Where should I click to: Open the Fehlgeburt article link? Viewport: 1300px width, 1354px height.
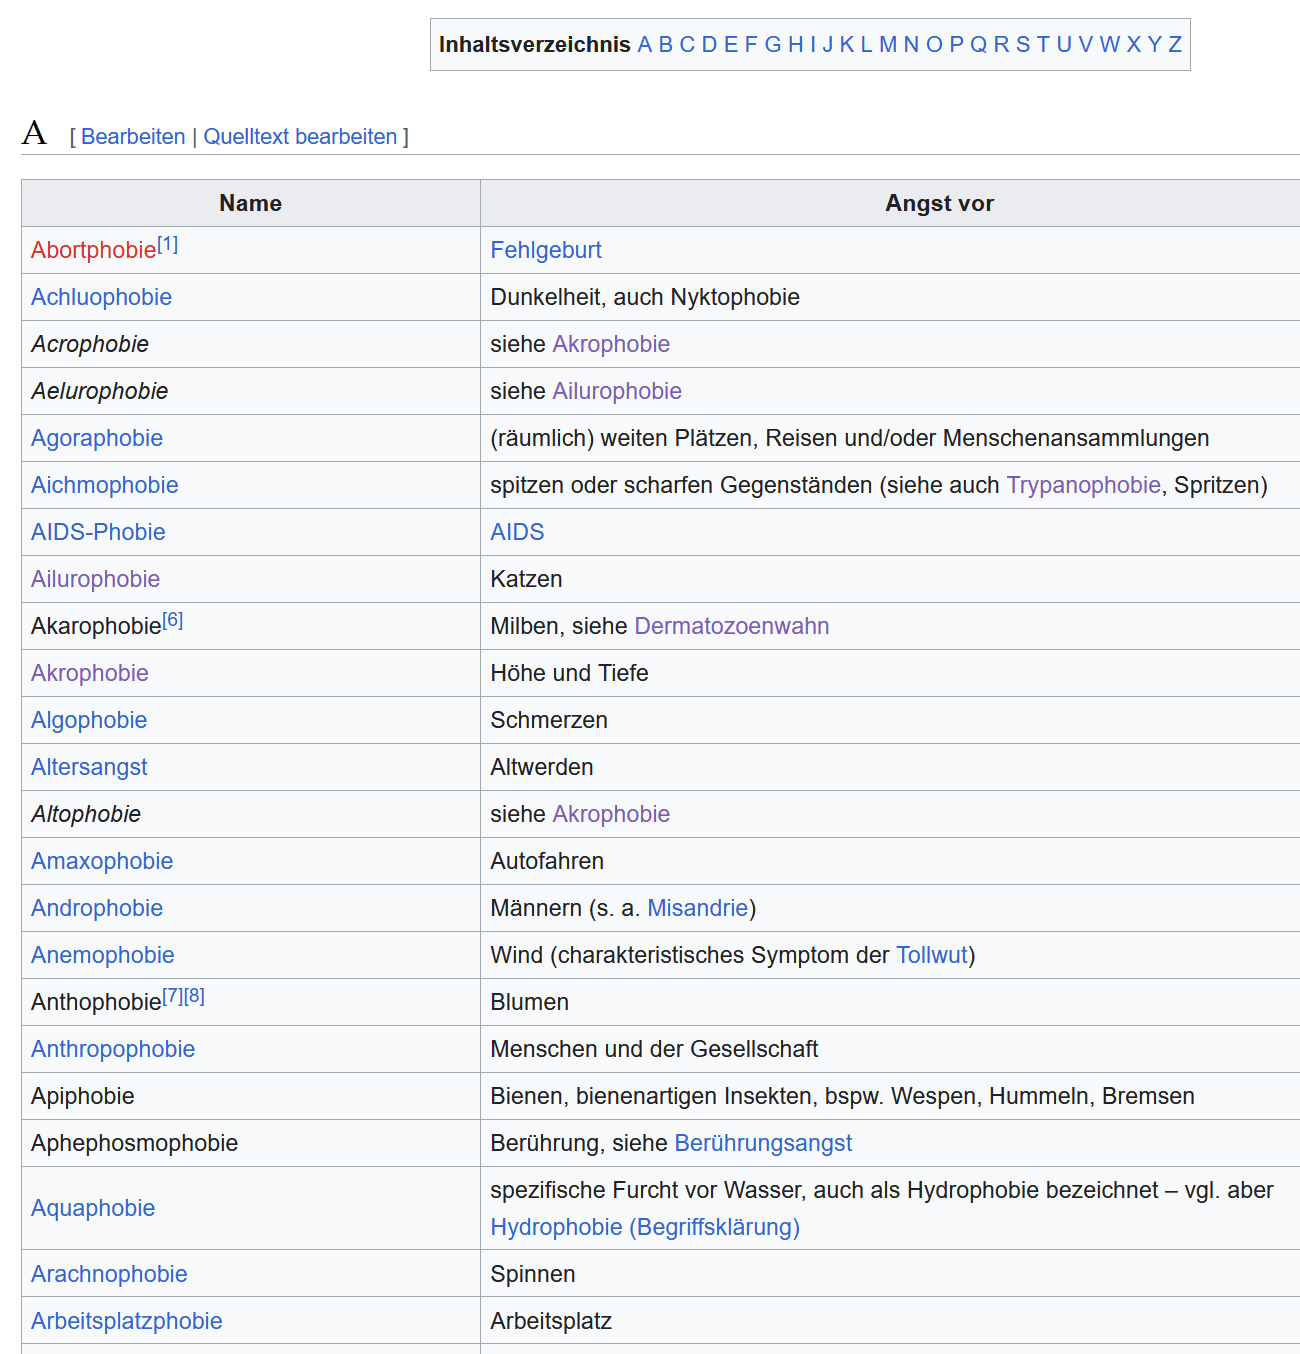545,251
